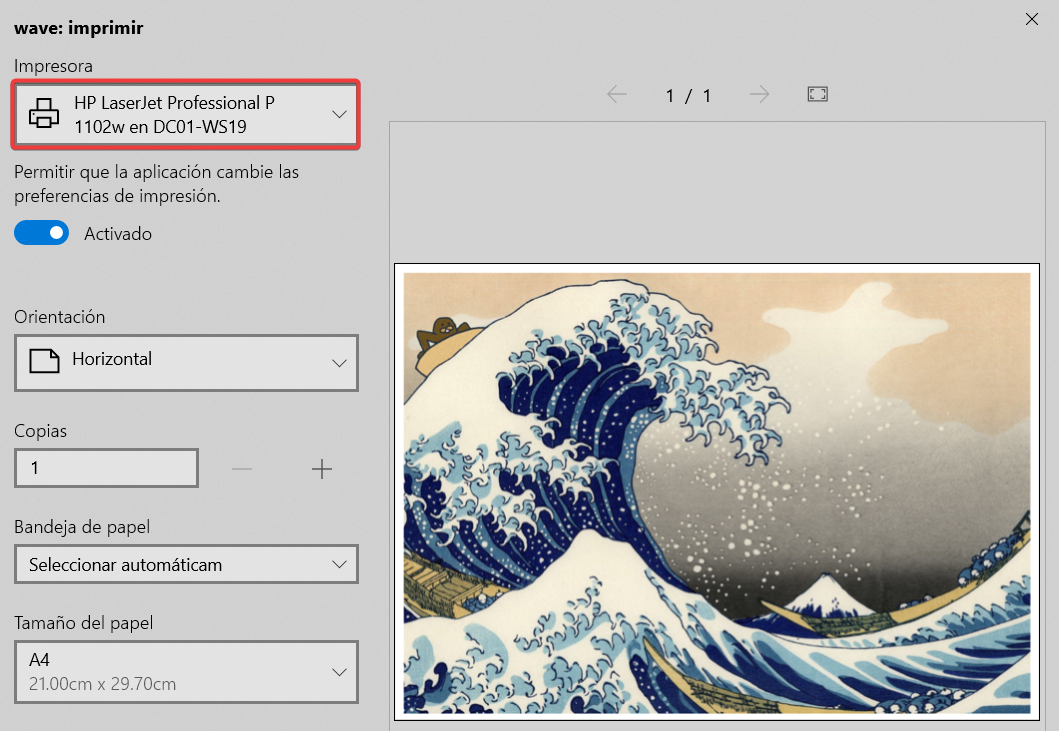Decrease copies with the minus button
This screenshot has height=731, width=1059.
coord(242,469)
